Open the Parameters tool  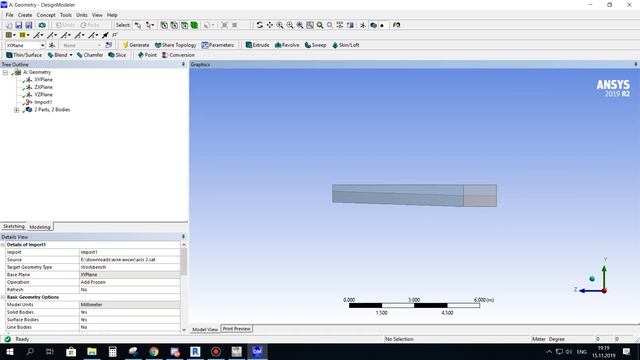coord(218,45)
